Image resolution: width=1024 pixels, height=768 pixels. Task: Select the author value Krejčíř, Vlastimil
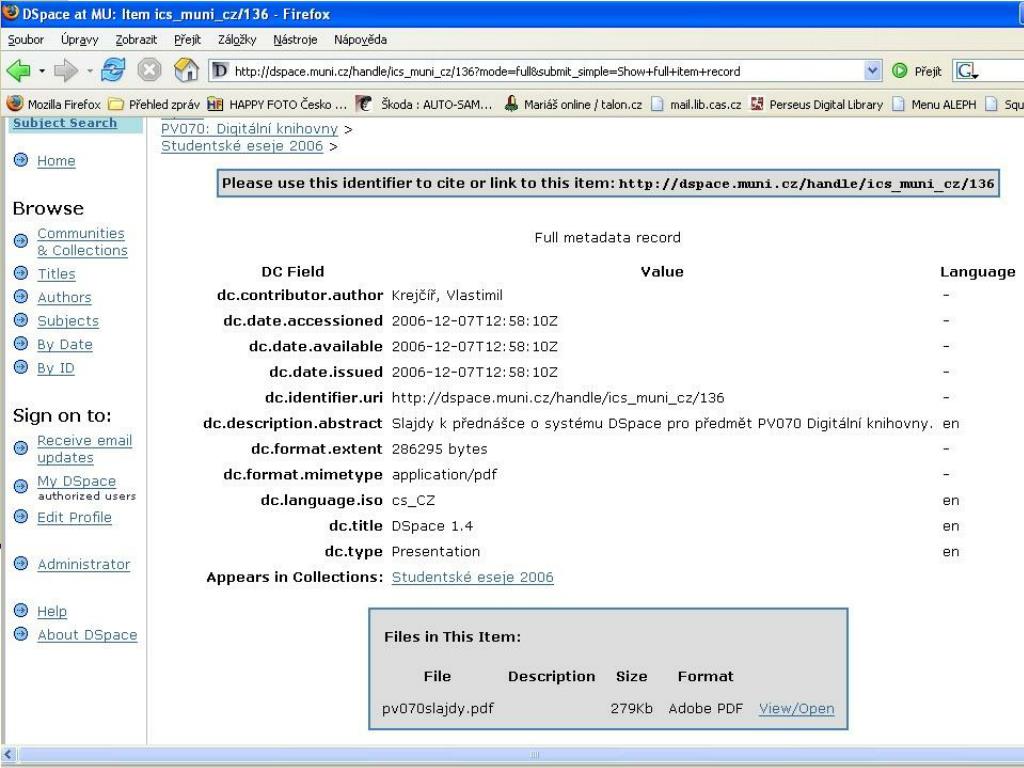(447, 295)
